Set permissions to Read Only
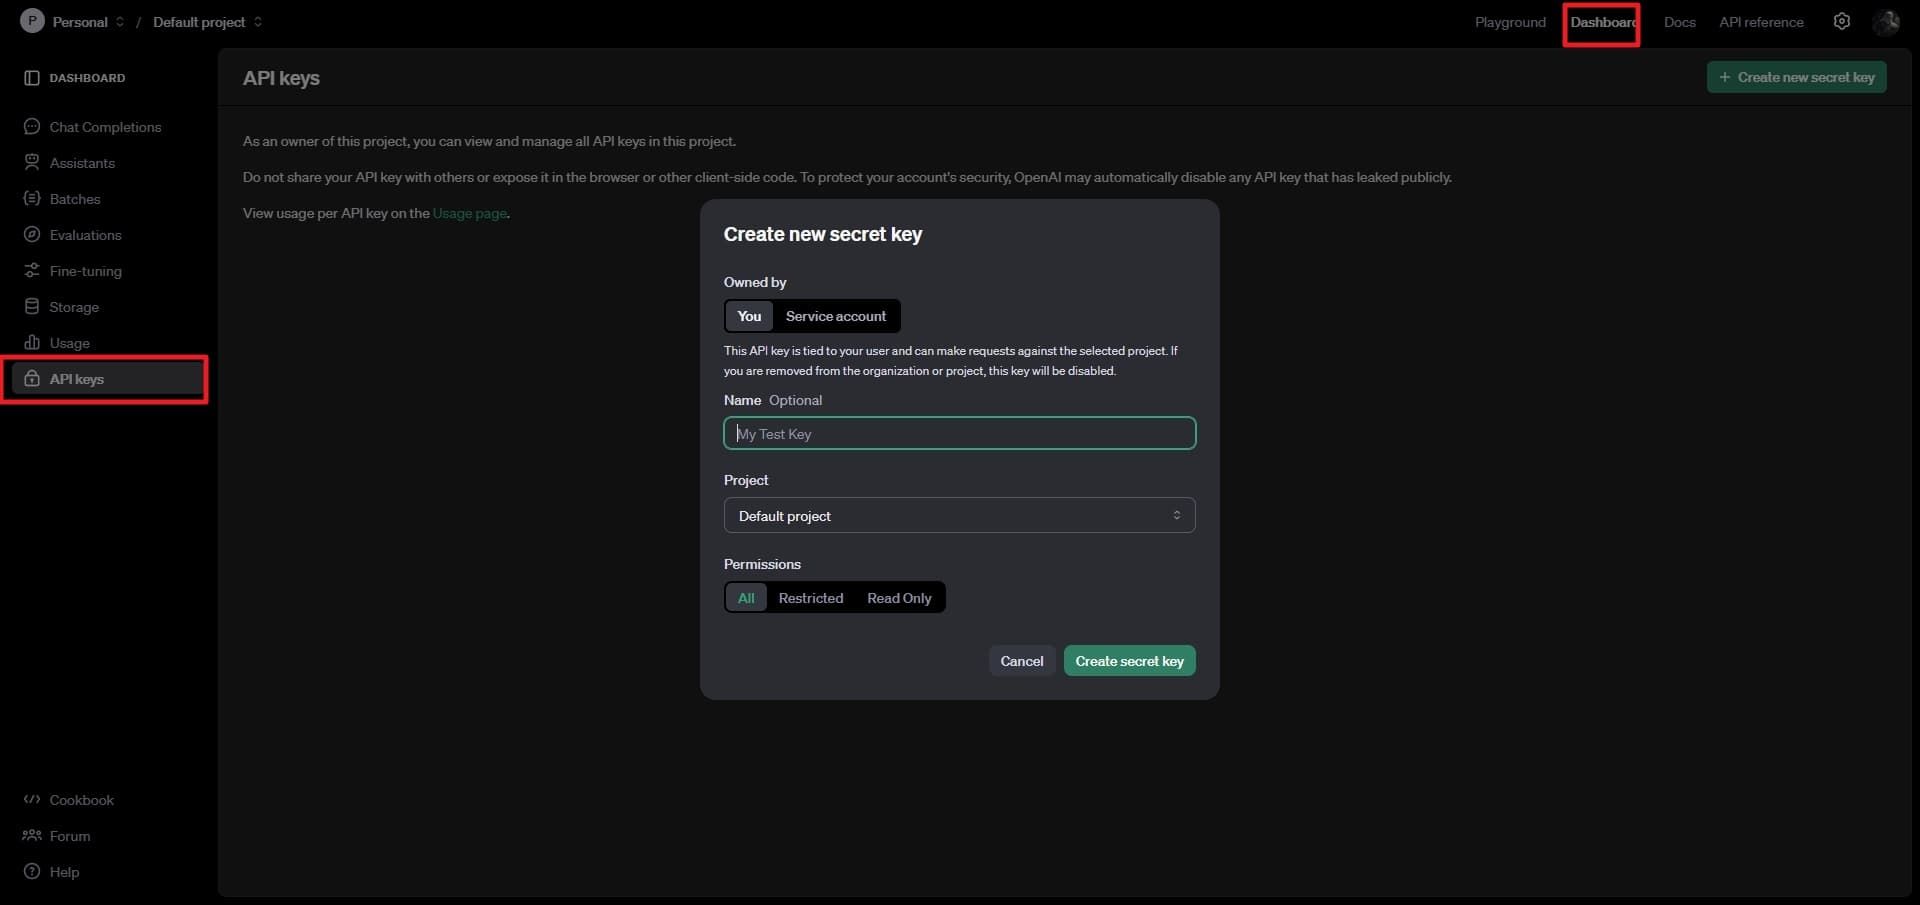 tap(899, 598)
